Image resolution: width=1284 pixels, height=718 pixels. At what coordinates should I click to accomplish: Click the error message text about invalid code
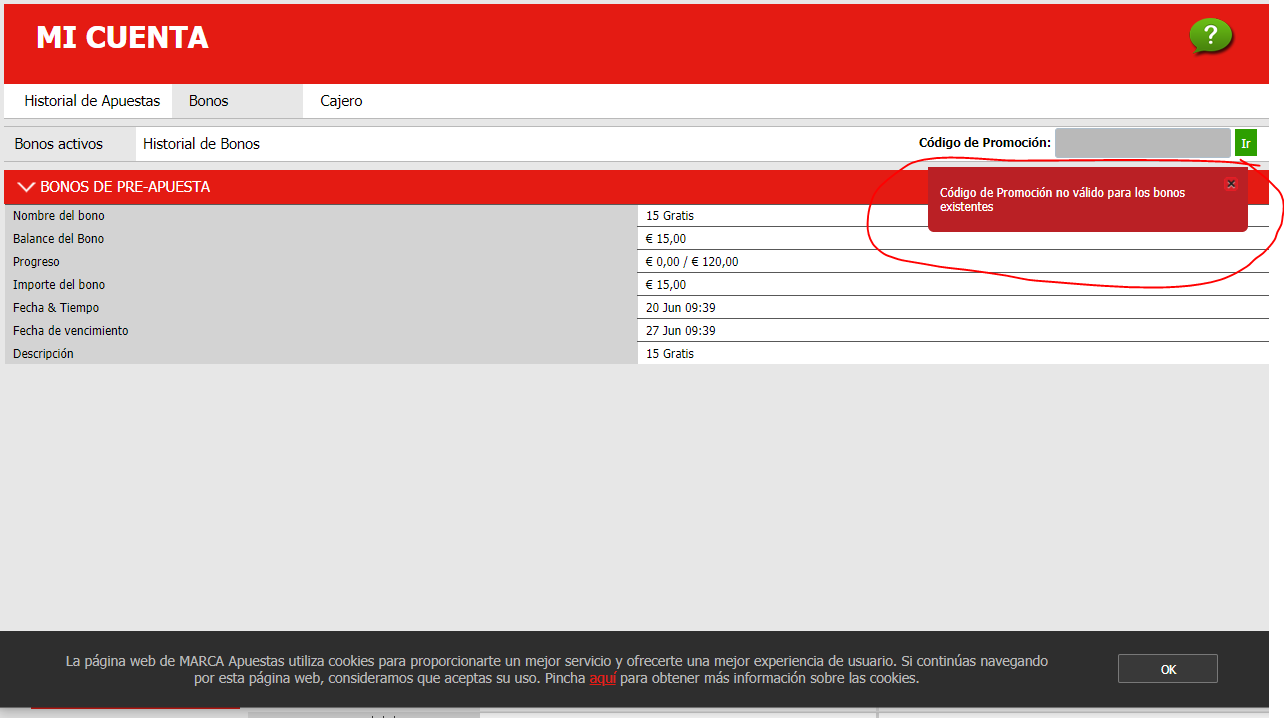click(x=1062, y=199)
